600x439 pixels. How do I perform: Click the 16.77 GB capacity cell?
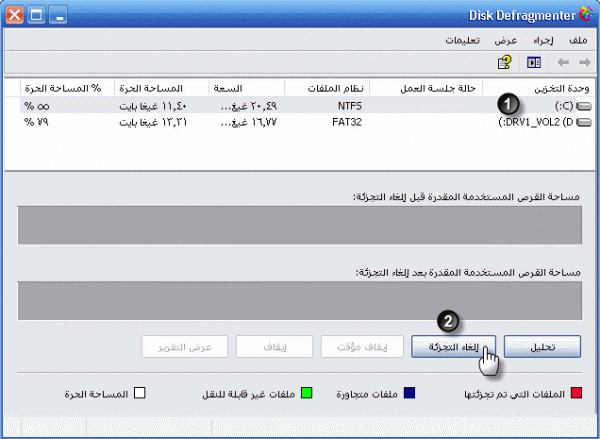click(x=249, y=122)
